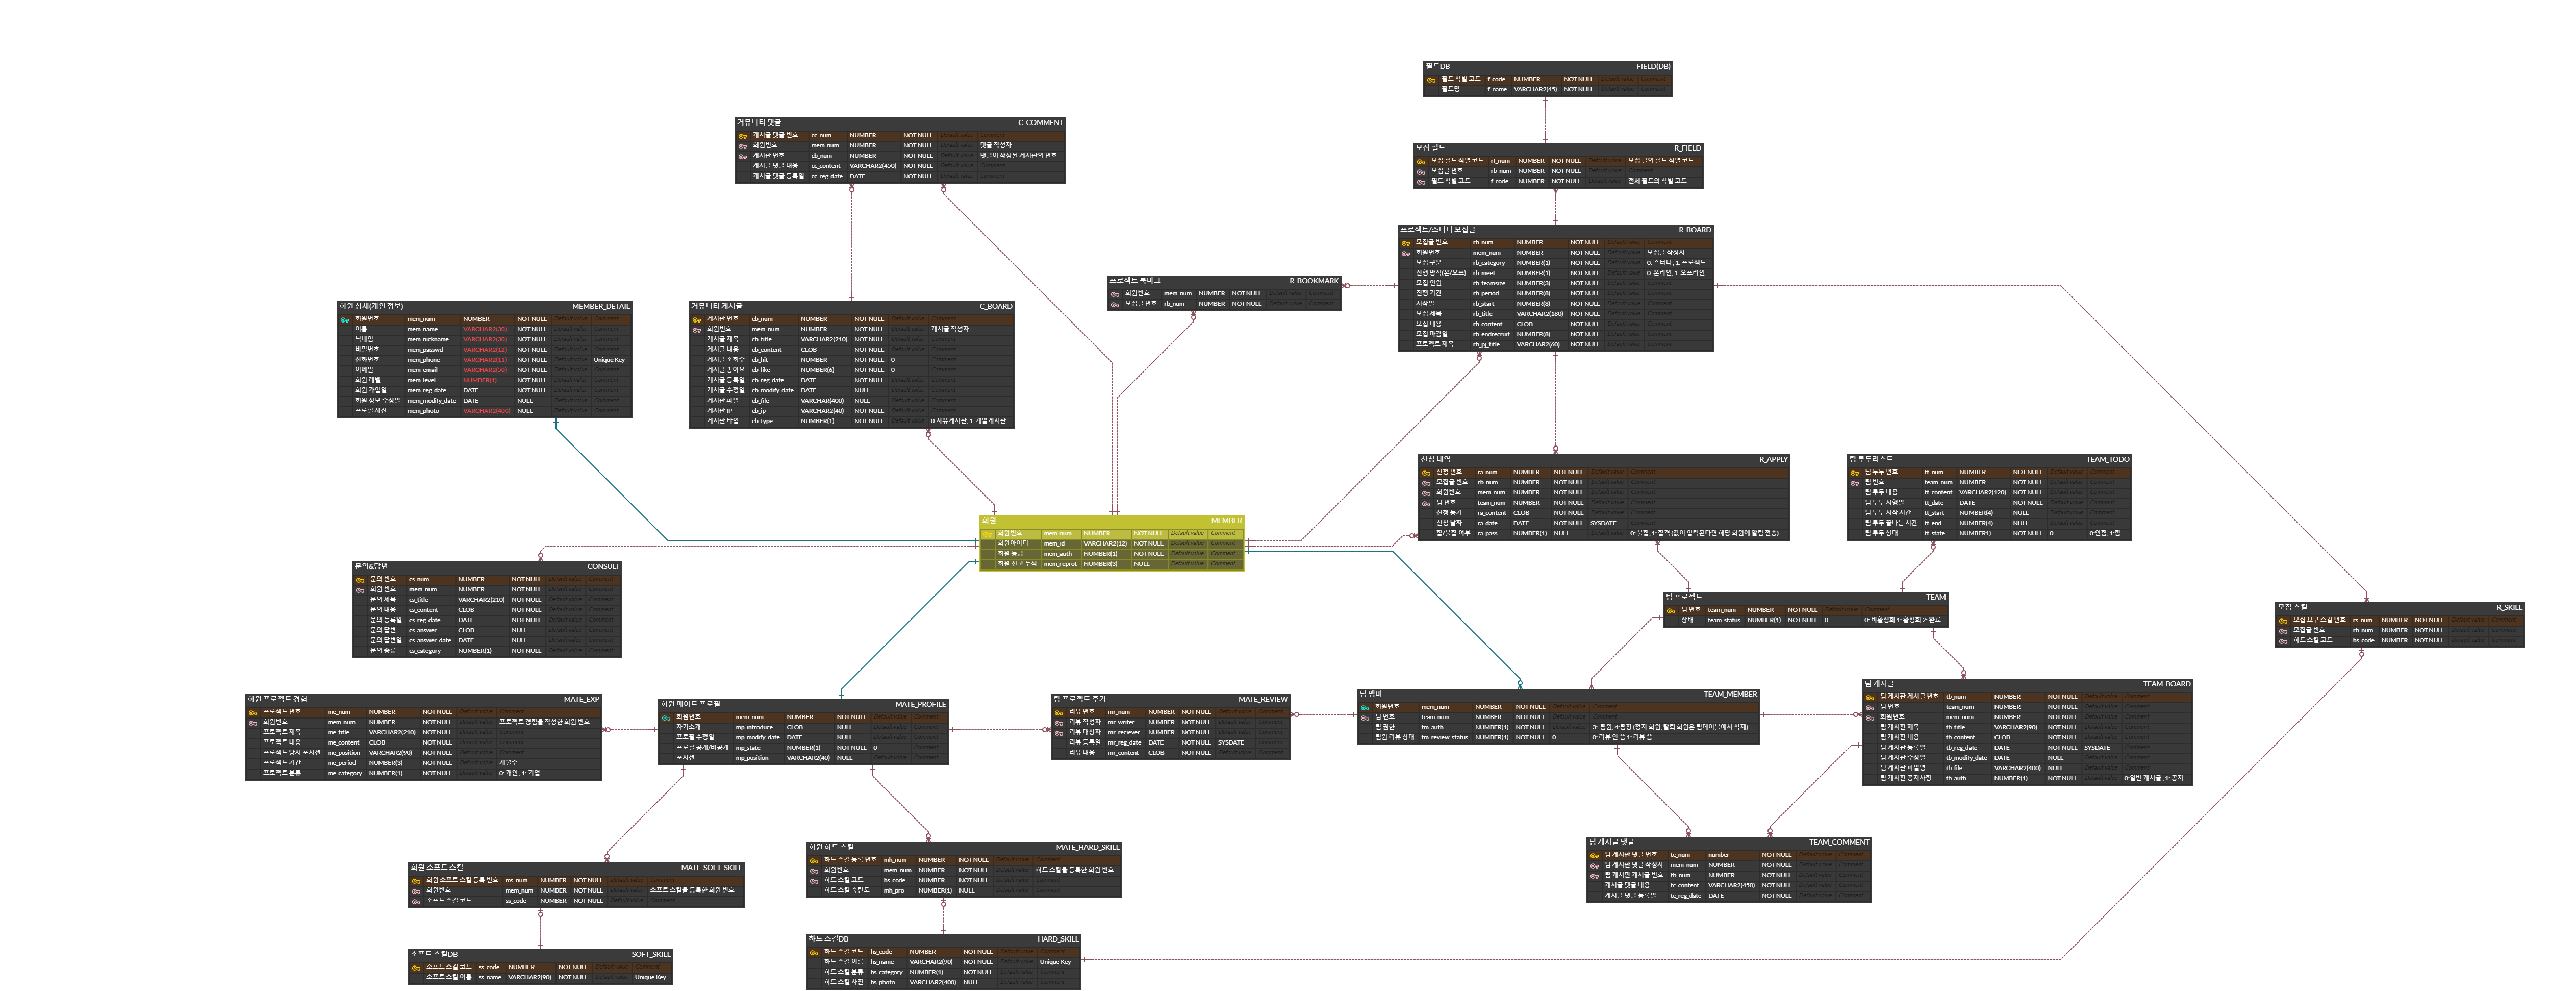
Task: Click the TEAM_TODO table name label
Action: pos(2107,460)
